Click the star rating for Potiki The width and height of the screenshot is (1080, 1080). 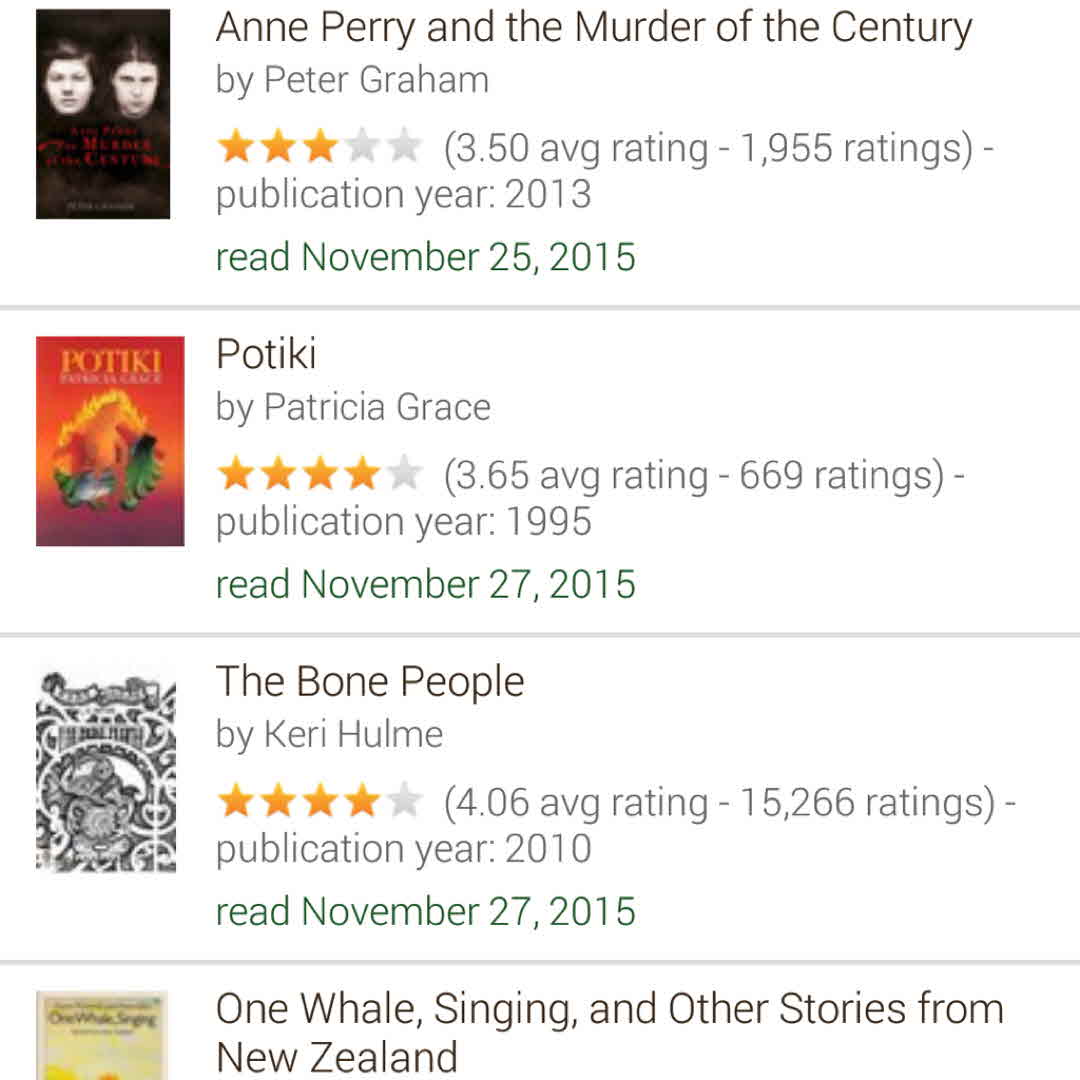[x=319, y=475]
